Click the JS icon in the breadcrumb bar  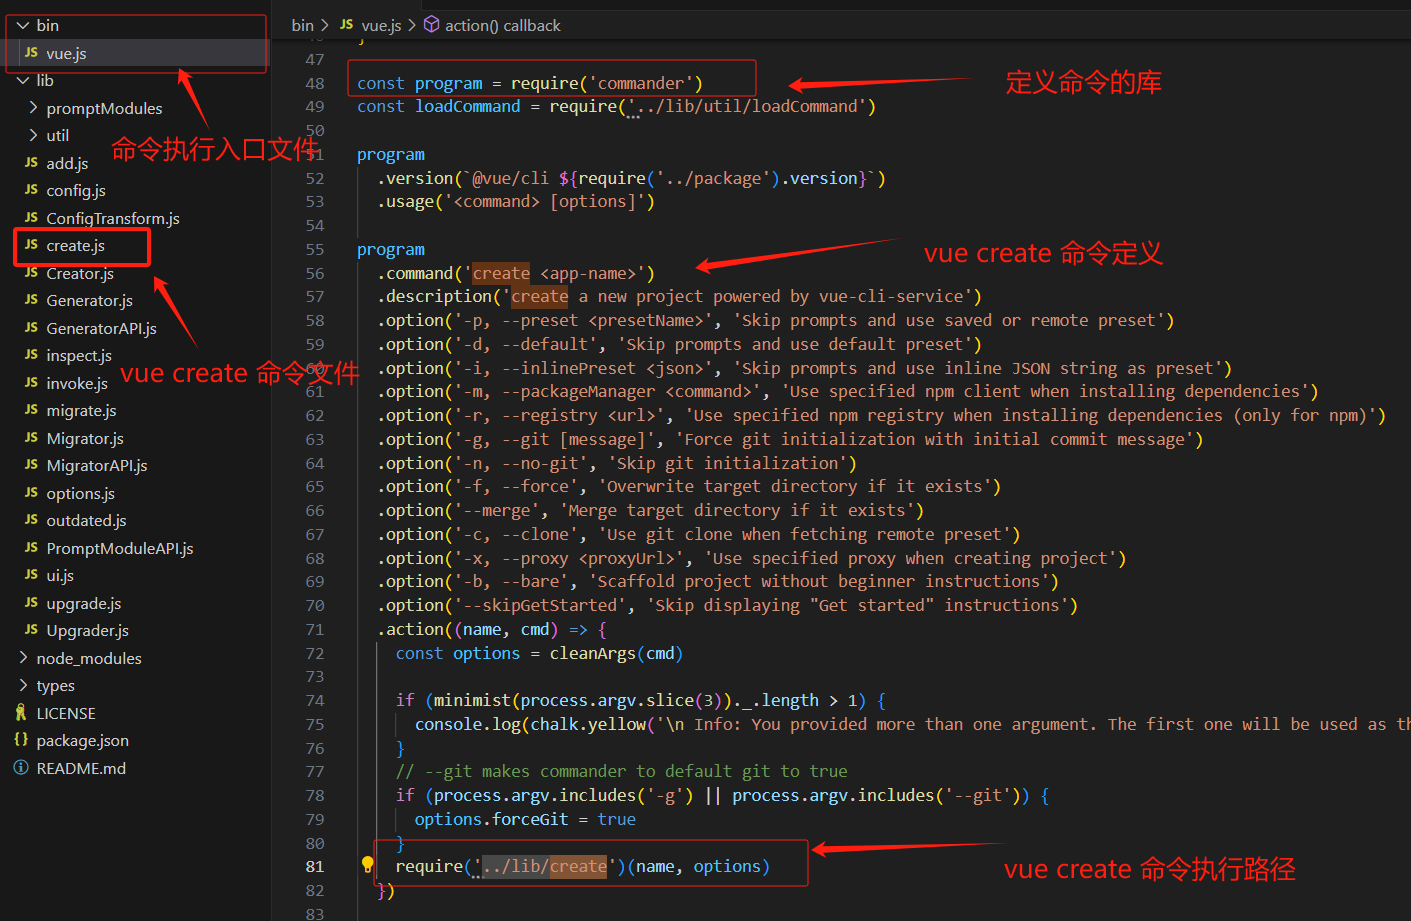346,25
